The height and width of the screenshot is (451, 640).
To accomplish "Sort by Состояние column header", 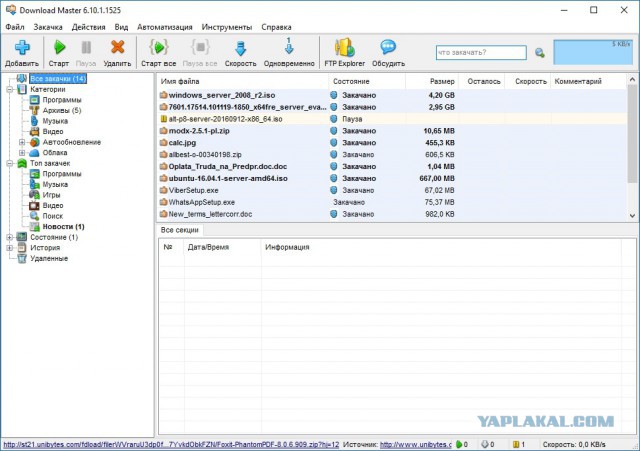I will click(x=367, y=82).
